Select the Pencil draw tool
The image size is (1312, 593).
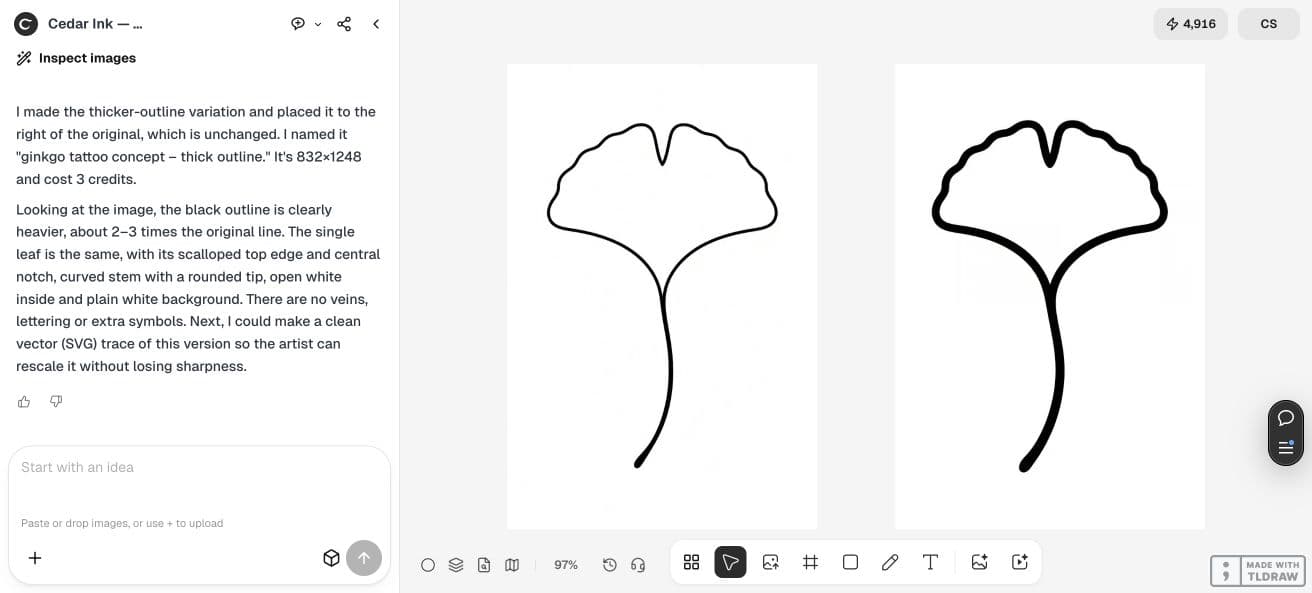pyautogui.click(x=890, y=562)
